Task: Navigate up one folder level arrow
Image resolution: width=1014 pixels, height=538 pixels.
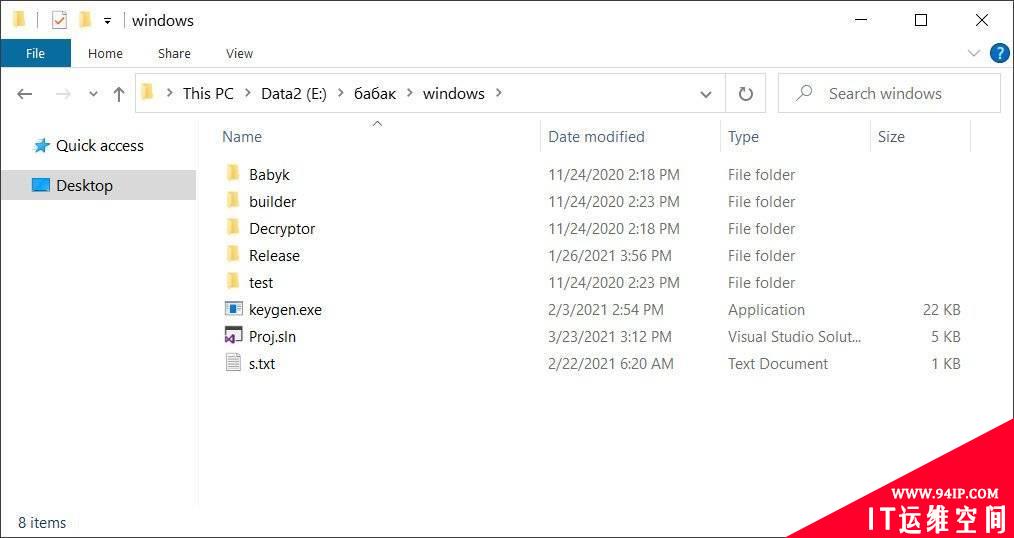Action: click(x=118, y=94)
